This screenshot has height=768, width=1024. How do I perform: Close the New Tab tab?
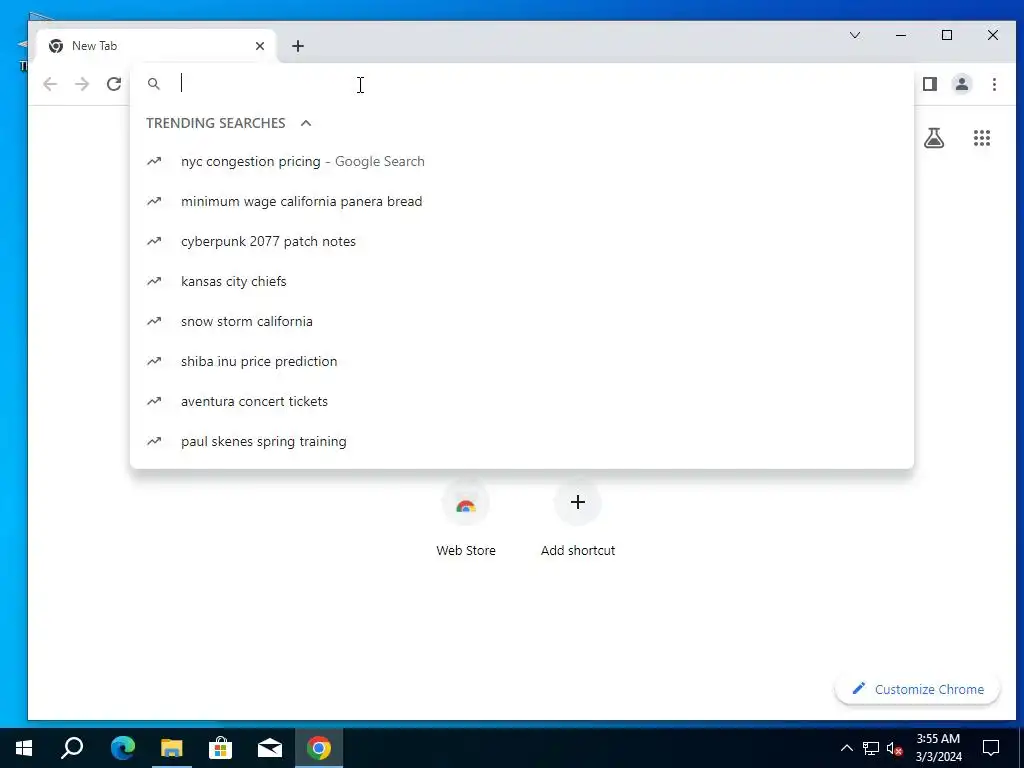click(260, 46)
